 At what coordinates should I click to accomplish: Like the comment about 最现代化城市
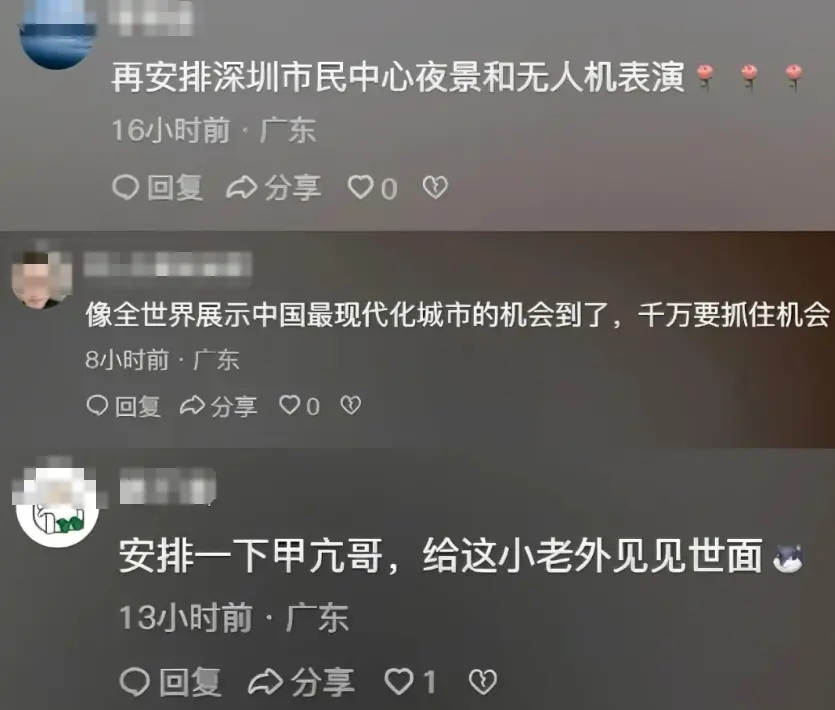pyautogui.click(x=299, y=406)
